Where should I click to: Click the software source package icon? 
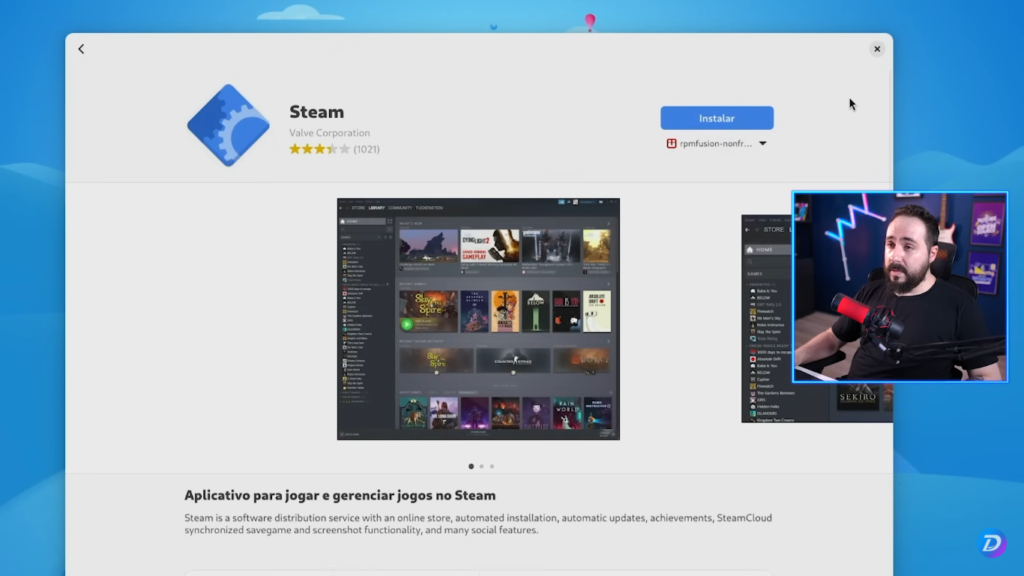pyautogui.click(x=671, y=144)
